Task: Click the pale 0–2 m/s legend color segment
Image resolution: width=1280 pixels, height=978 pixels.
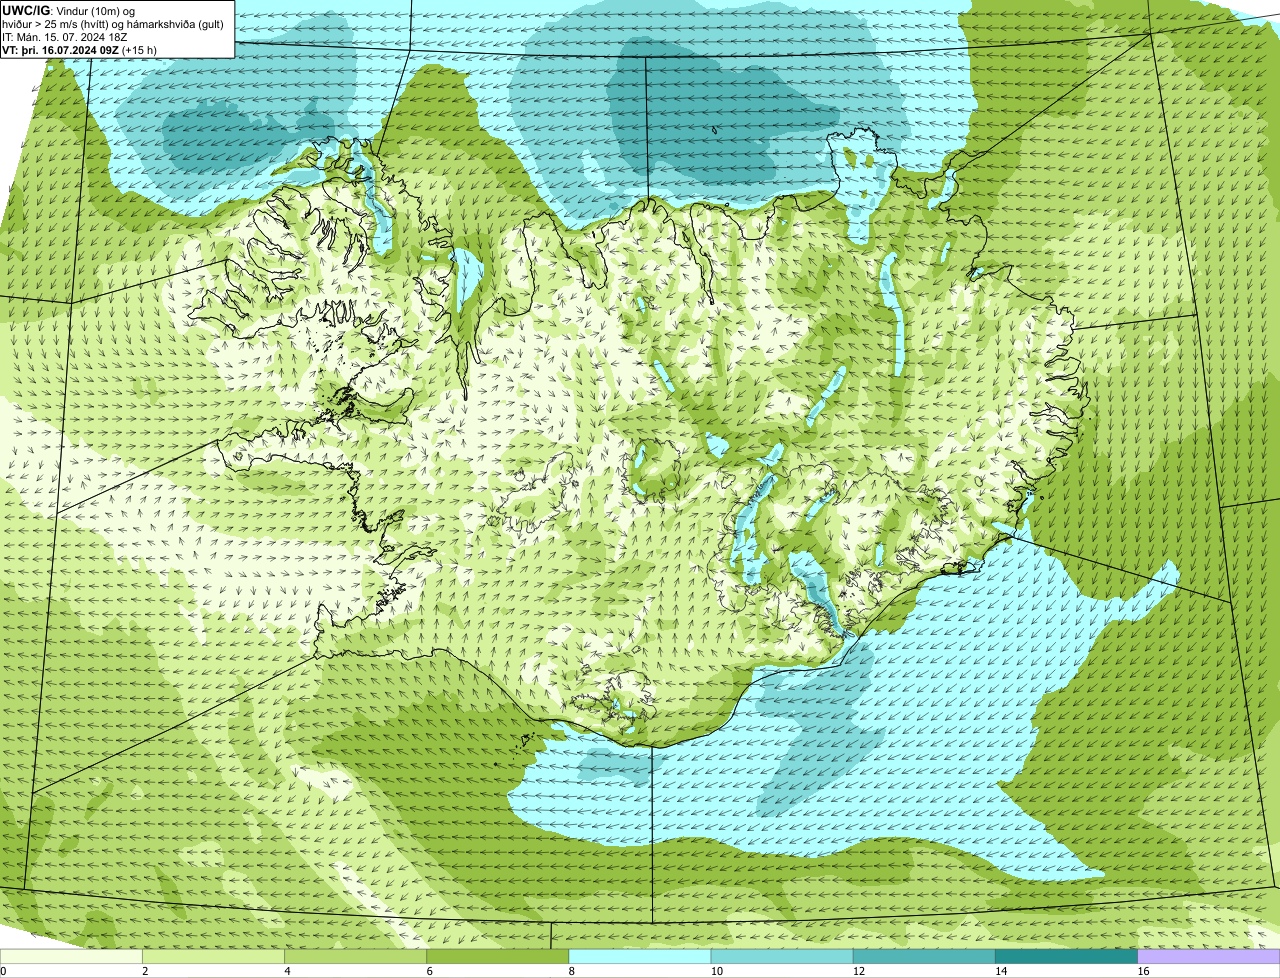Action: [72, 957]
